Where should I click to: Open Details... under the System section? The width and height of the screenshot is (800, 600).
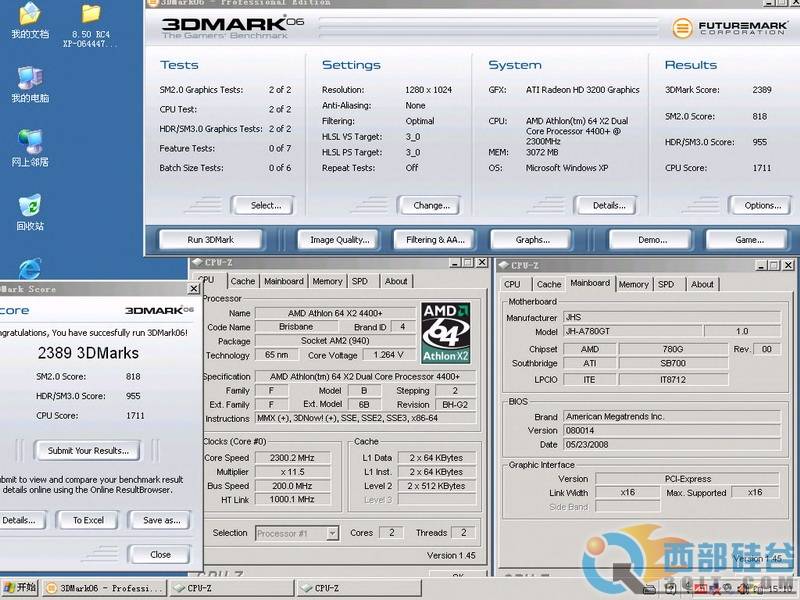[x=607, y=206]
